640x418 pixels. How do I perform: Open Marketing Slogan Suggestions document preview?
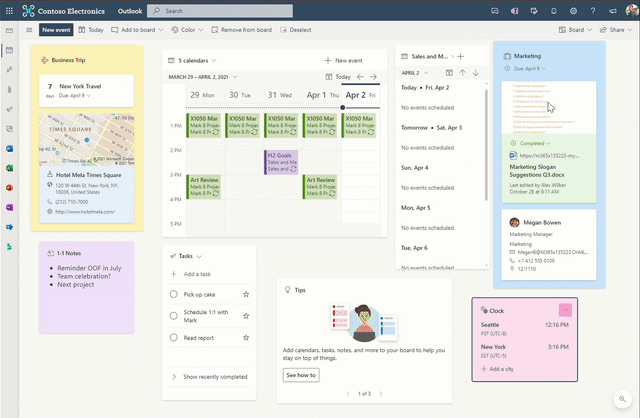549,108
